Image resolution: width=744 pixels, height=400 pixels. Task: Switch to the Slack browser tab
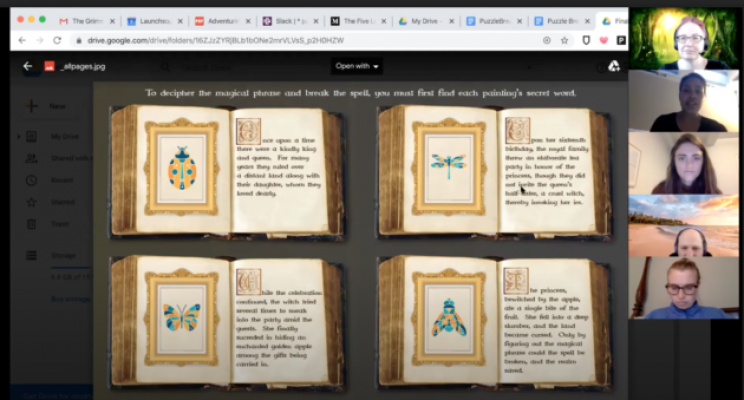click(289, 20)
